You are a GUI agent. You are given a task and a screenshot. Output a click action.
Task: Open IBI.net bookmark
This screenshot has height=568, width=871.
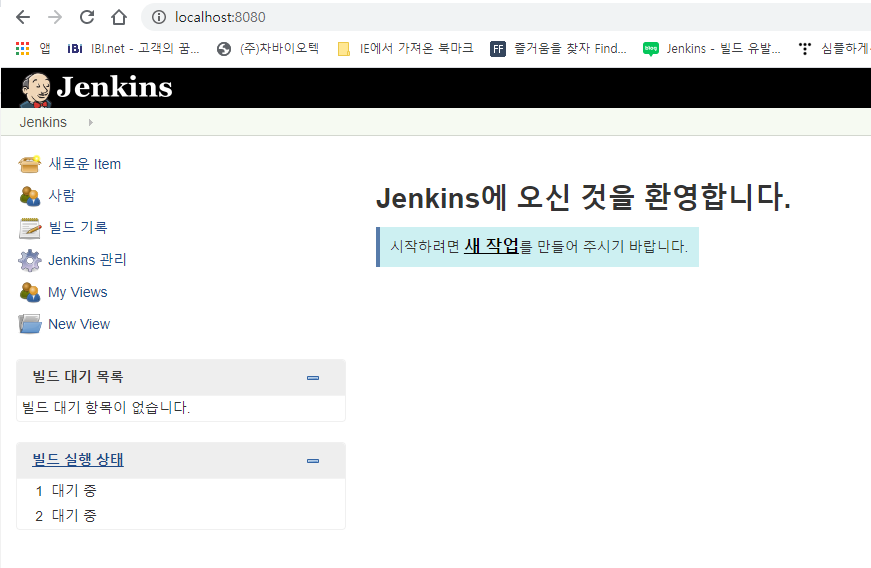click(133, 49)
